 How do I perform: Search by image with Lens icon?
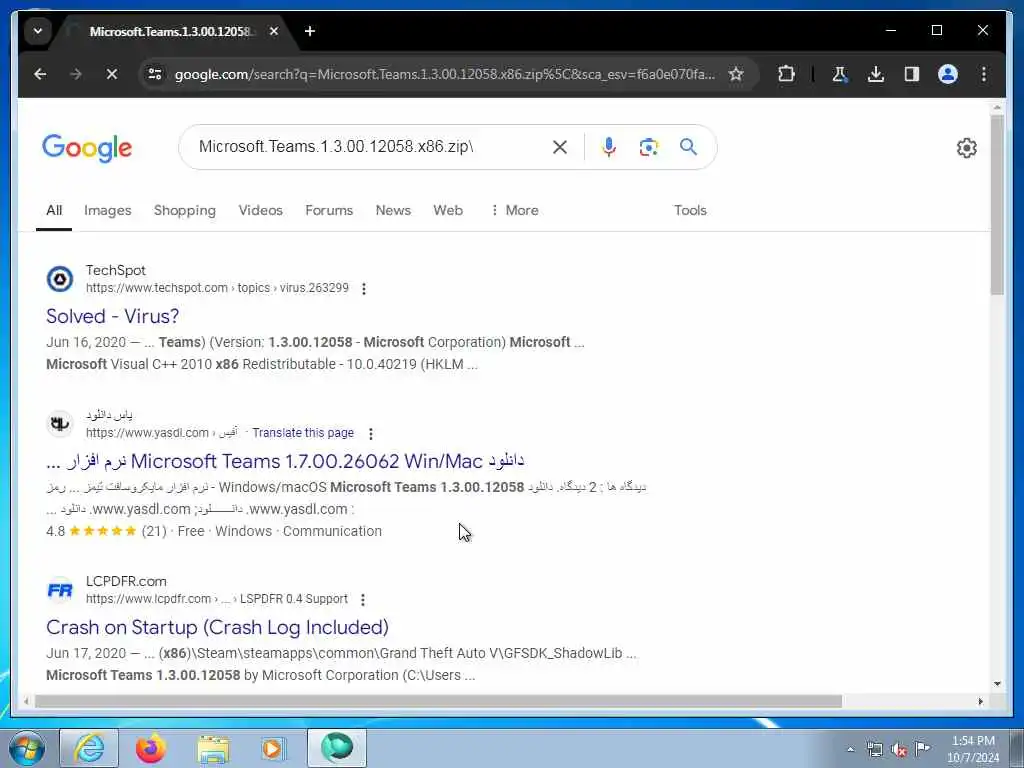tap(648, 147)
